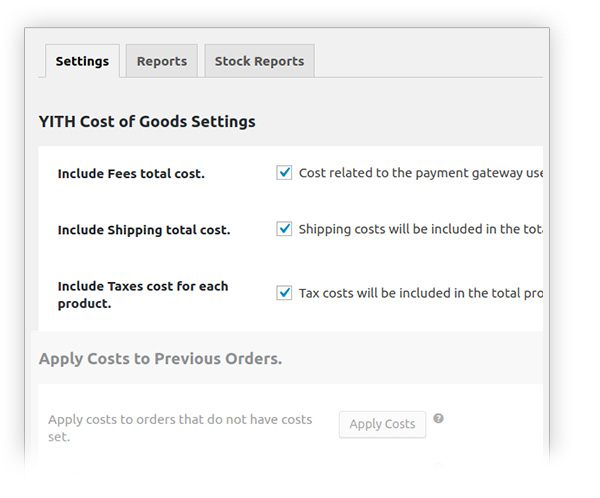Click 'Apply costs to orders that do not have costs set' text

[180, 428]
